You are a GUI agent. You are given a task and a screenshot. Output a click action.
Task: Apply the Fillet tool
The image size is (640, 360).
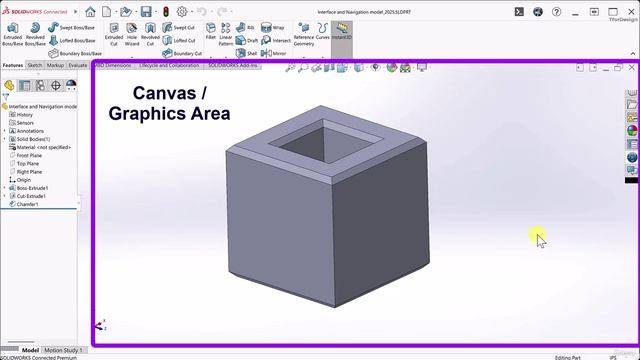[x=211, y=31]
